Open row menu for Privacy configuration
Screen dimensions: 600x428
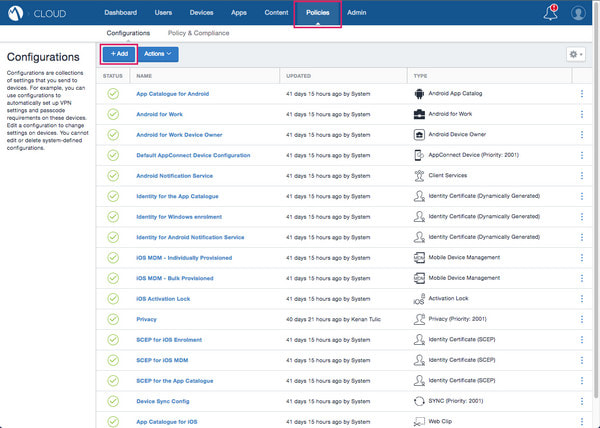[x=582, y=319]
